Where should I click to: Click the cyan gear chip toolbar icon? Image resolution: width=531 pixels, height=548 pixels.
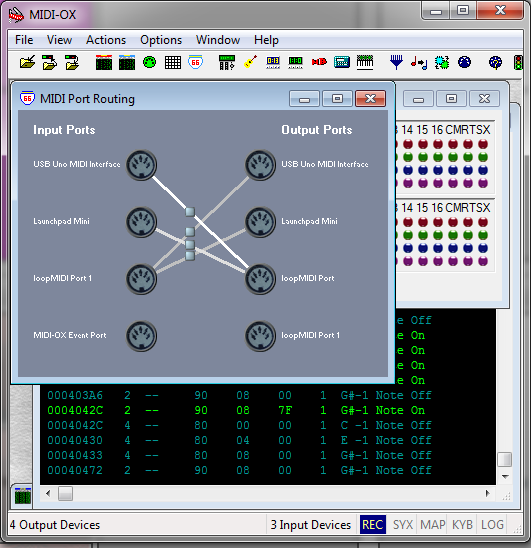pos(442,63)
